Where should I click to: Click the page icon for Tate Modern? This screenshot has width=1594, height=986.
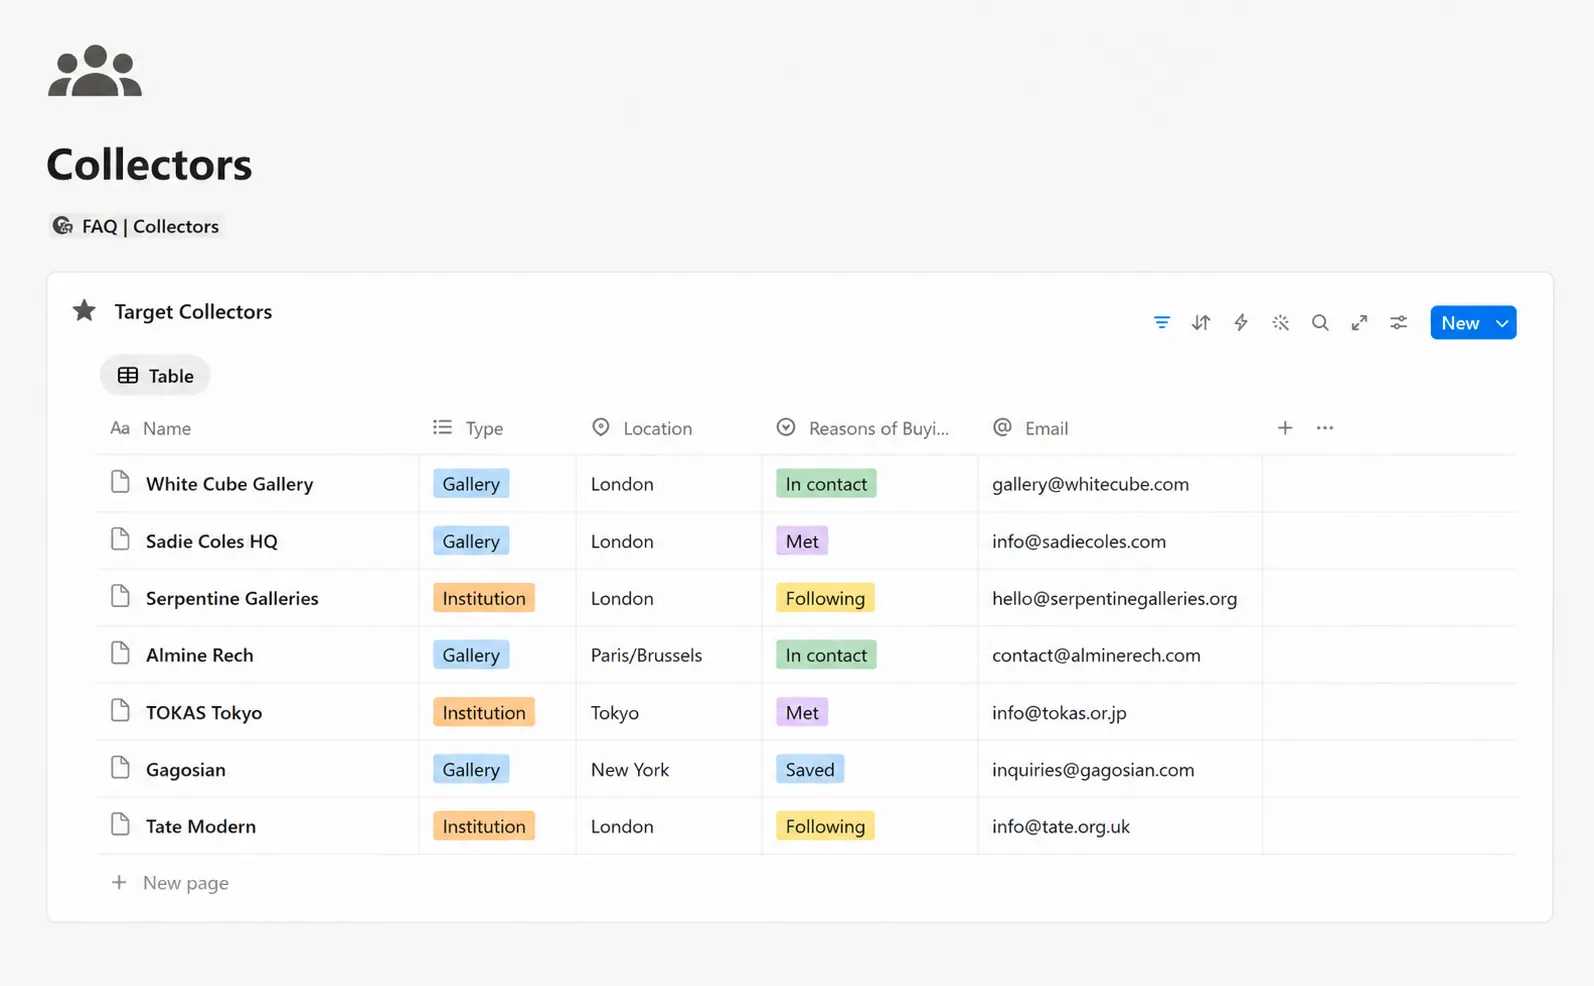(120, 825)
